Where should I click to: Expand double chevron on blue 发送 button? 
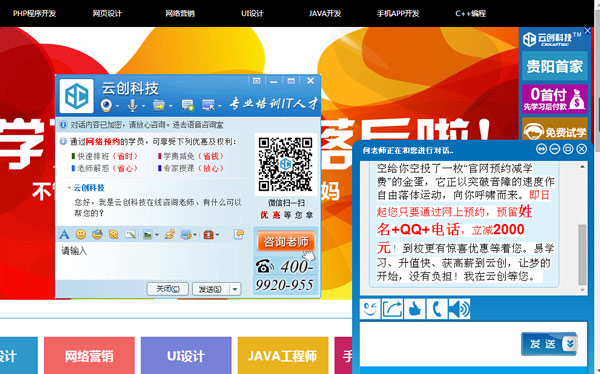pyautogui.click(x=570, y=344)
